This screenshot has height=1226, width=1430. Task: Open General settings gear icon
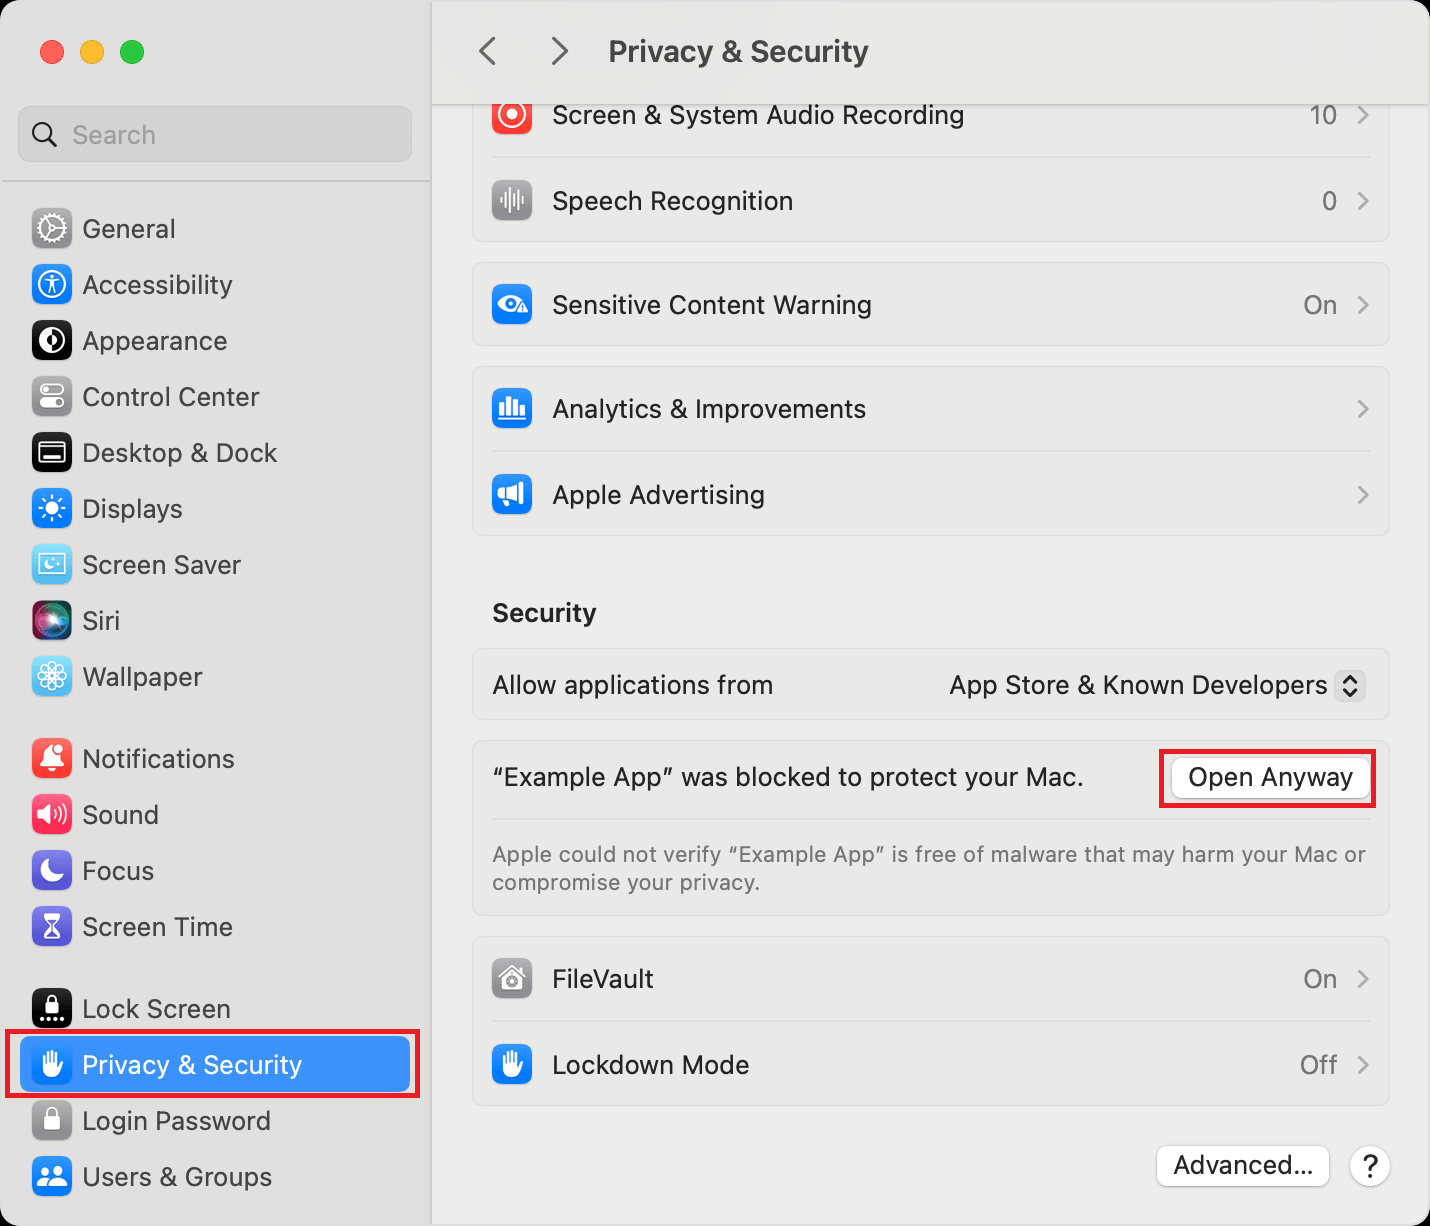(x=52, y=229)
